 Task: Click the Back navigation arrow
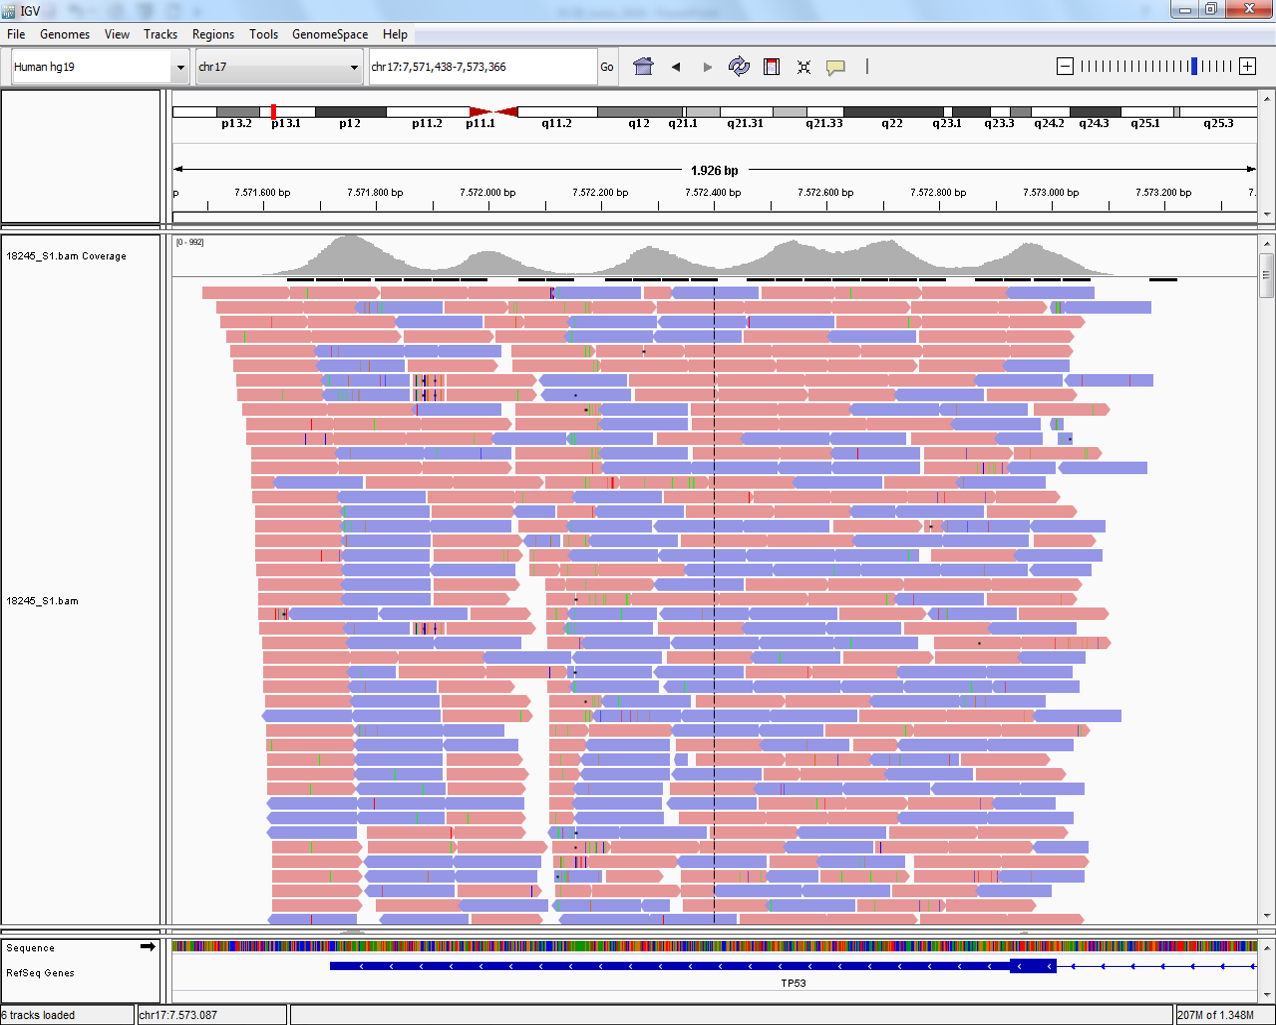(x=676, y=67)
